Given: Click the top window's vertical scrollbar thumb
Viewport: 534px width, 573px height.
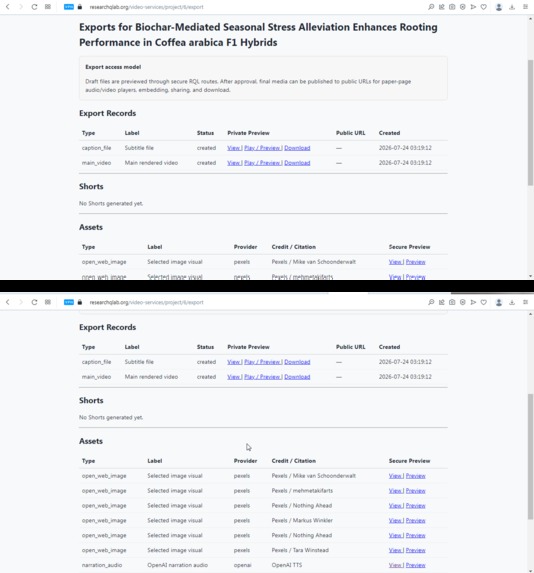Looking at the screenshot, I should point(530,123).
